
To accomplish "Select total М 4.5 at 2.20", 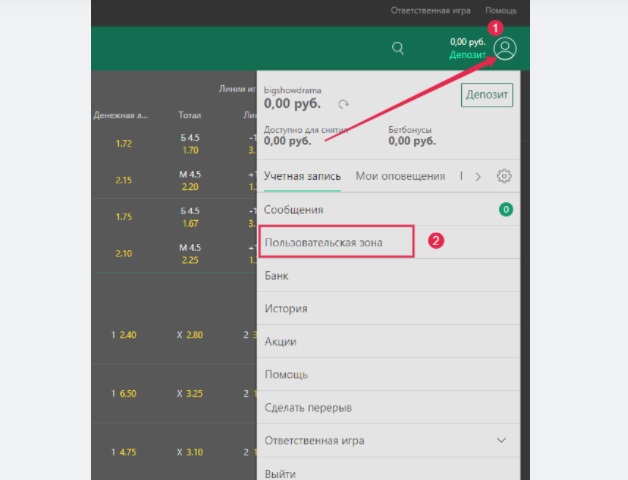I will (190, 180).
